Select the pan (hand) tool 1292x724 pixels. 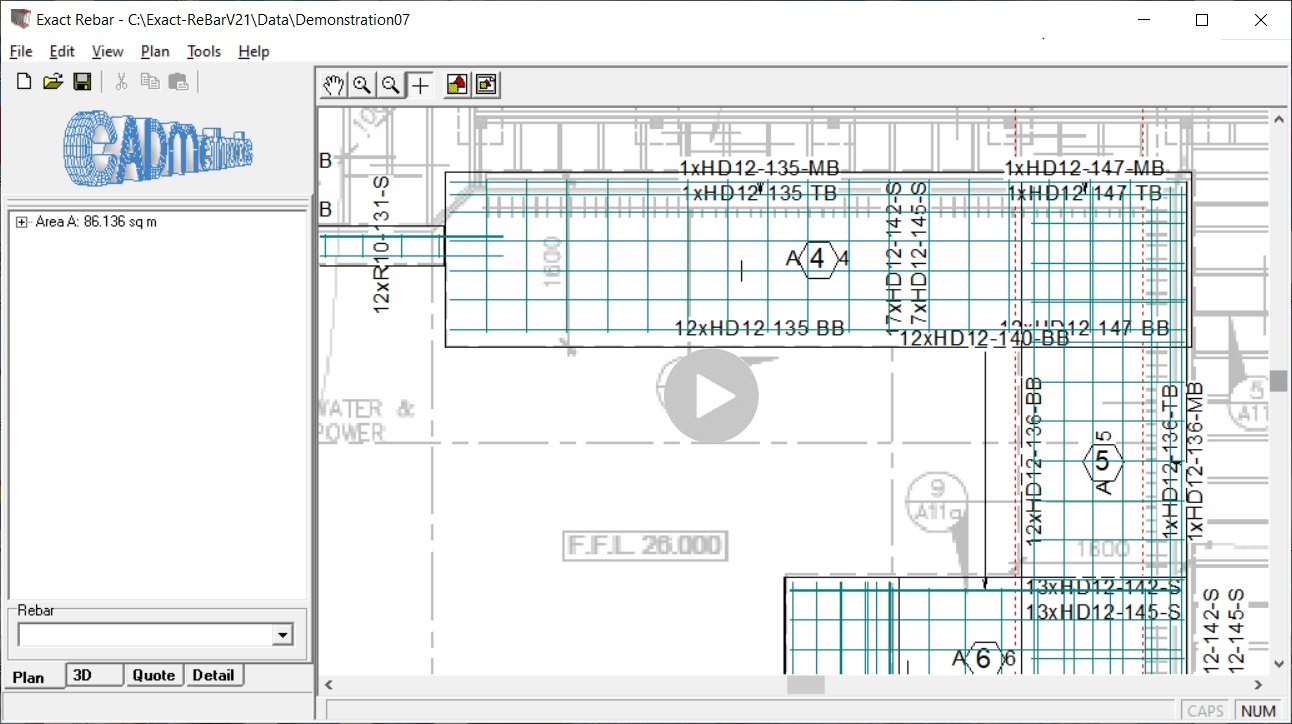click(x=333, y=85)
